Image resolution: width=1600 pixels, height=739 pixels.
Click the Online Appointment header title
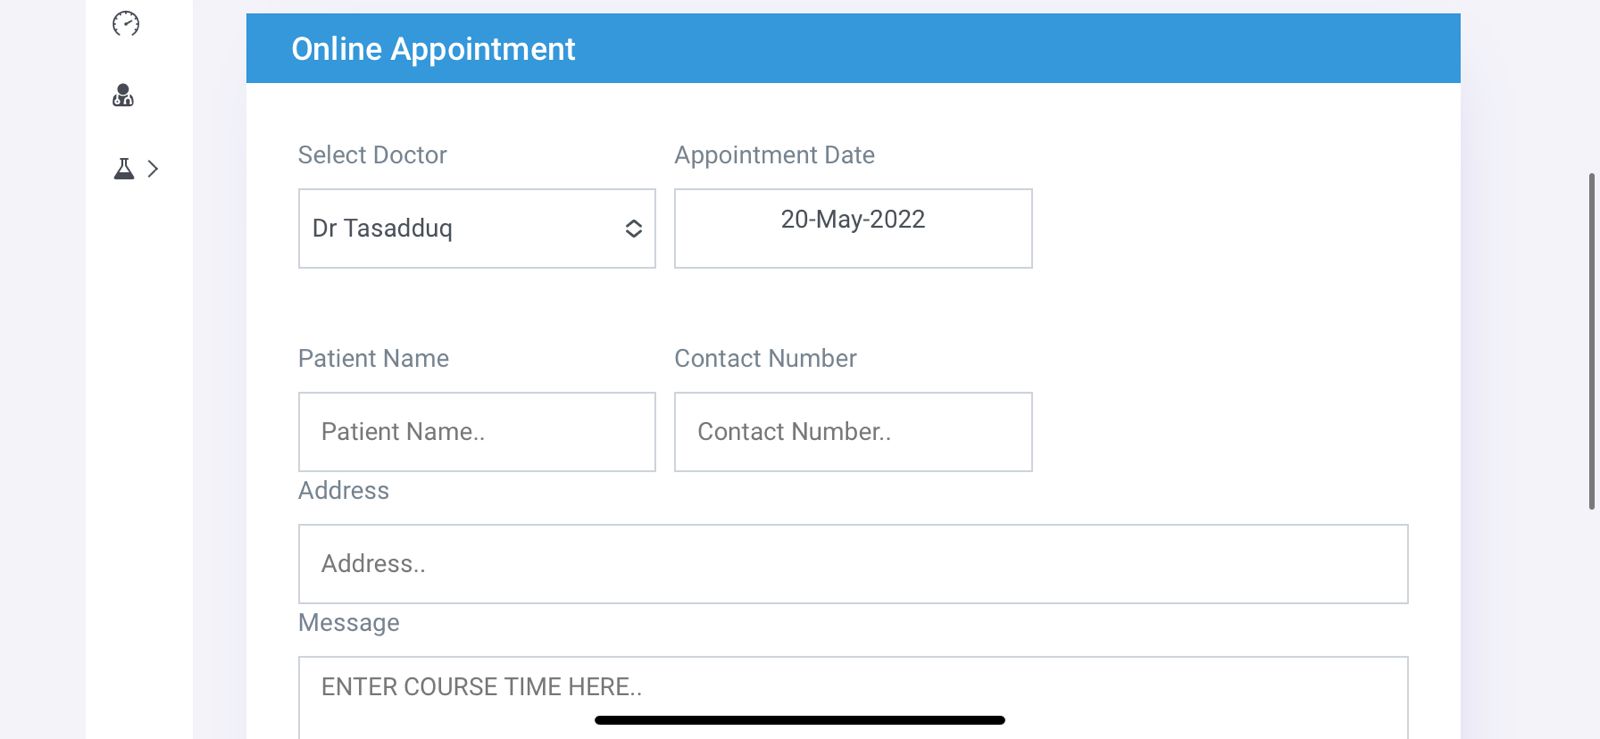(x=433, y=49)
